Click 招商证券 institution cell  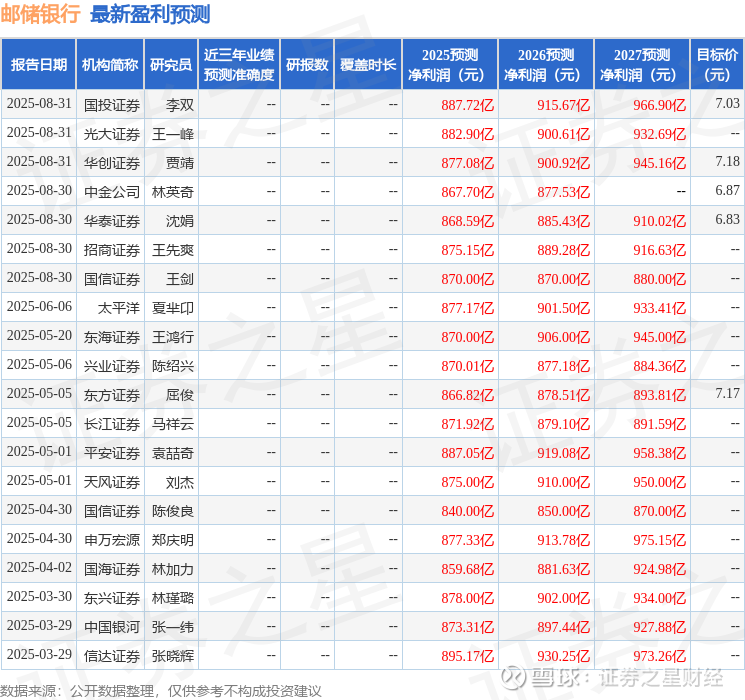click(x=112, y=250)
